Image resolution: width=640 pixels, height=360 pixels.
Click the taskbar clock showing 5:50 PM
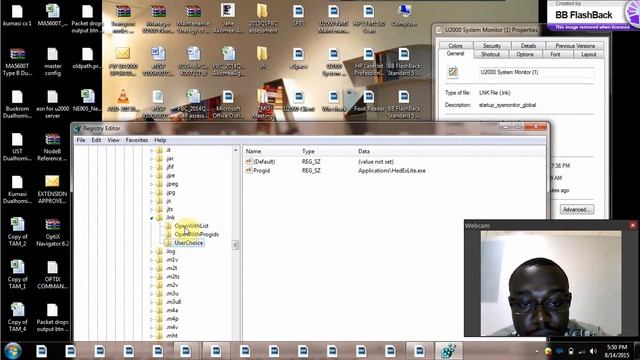pos(617,351)
